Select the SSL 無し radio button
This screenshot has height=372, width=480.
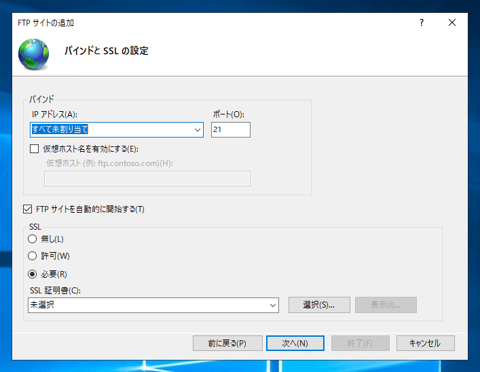[32, 239]
